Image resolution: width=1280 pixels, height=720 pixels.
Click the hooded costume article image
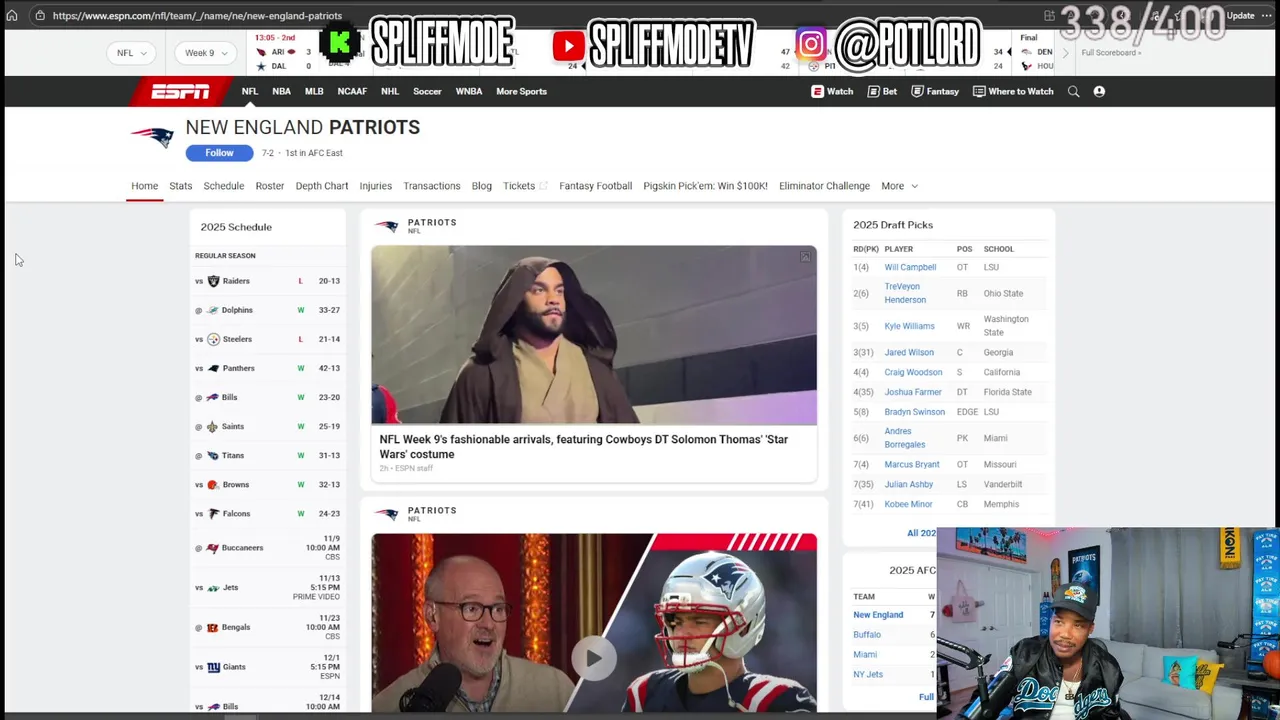(x=594, y=335)
